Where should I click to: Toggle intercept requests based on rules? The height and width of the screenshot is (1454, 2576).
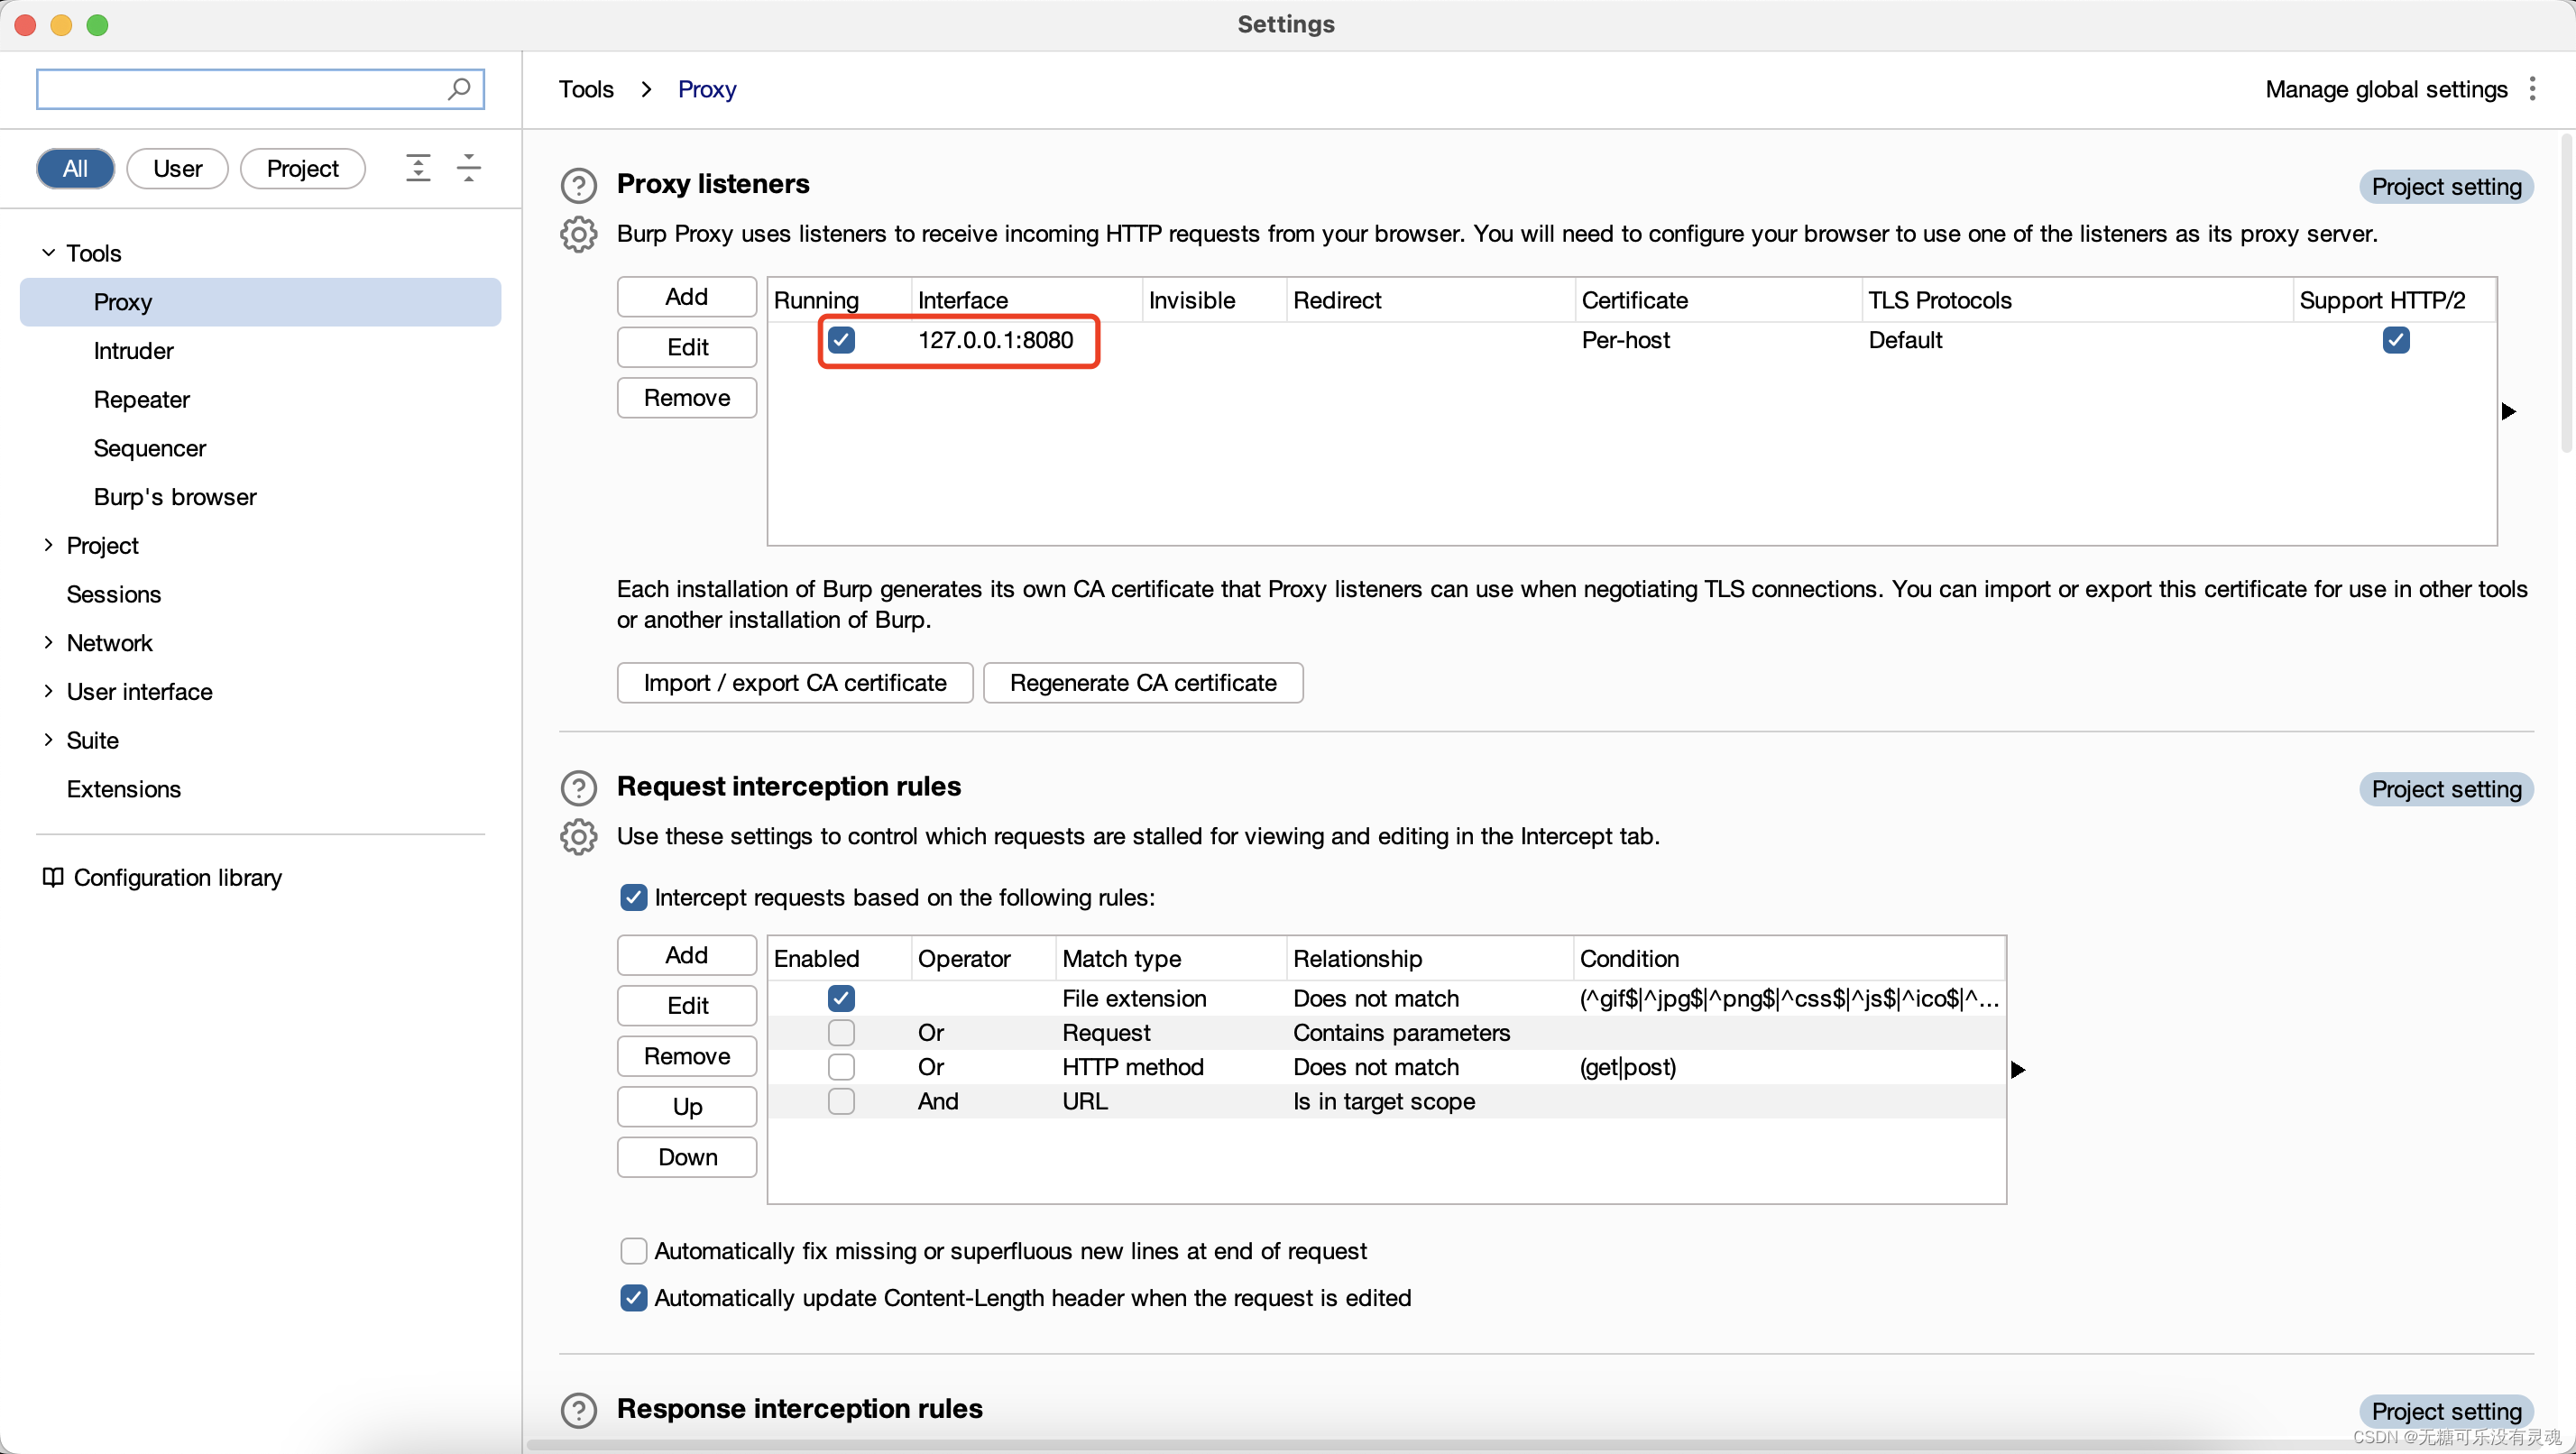tap(633, 897)
